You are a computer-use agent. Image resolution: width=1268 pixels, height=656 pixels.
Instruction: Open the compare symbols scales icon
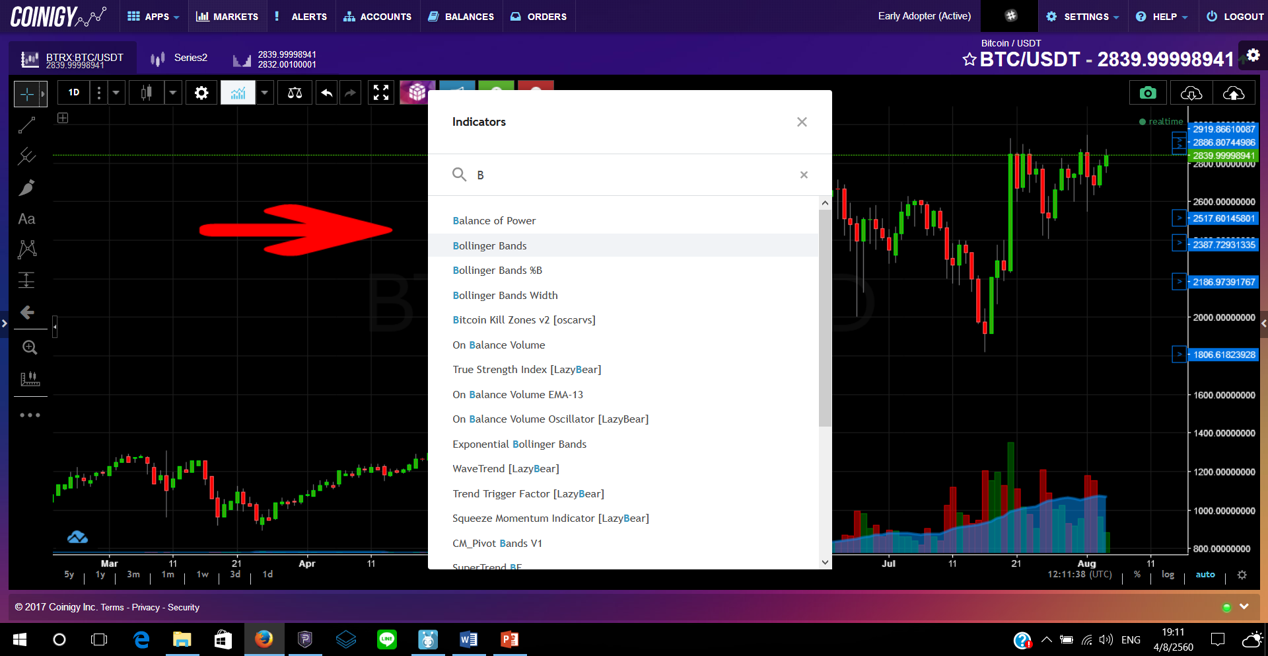point(294,93)
